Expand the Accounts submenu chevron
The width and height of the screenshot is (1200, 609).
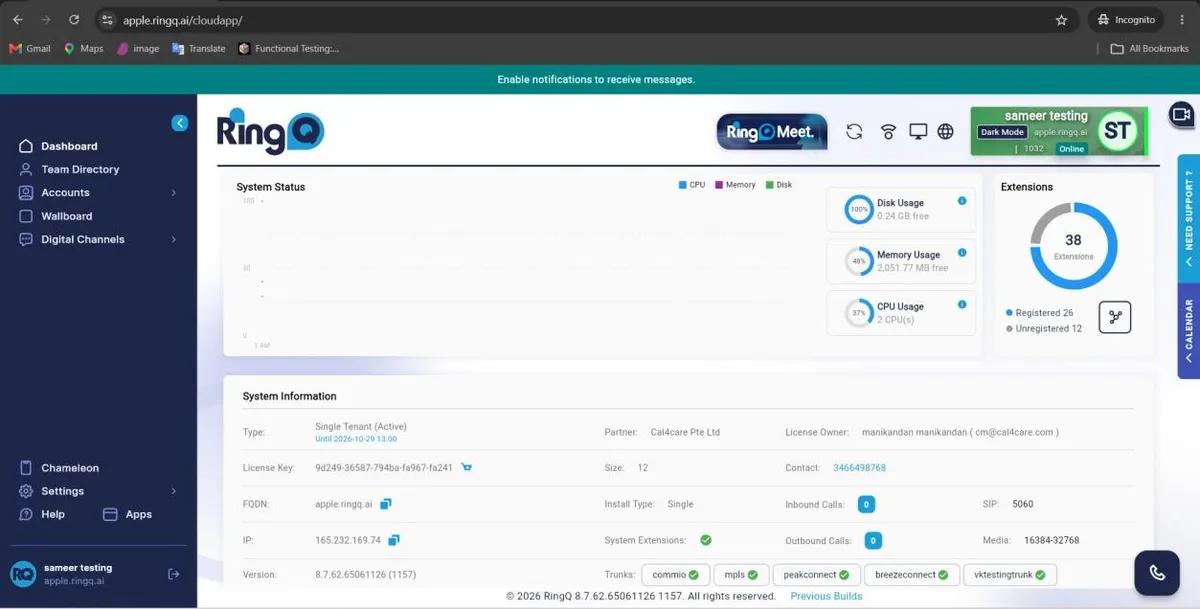pyautogui.click(x=174, y=193)
